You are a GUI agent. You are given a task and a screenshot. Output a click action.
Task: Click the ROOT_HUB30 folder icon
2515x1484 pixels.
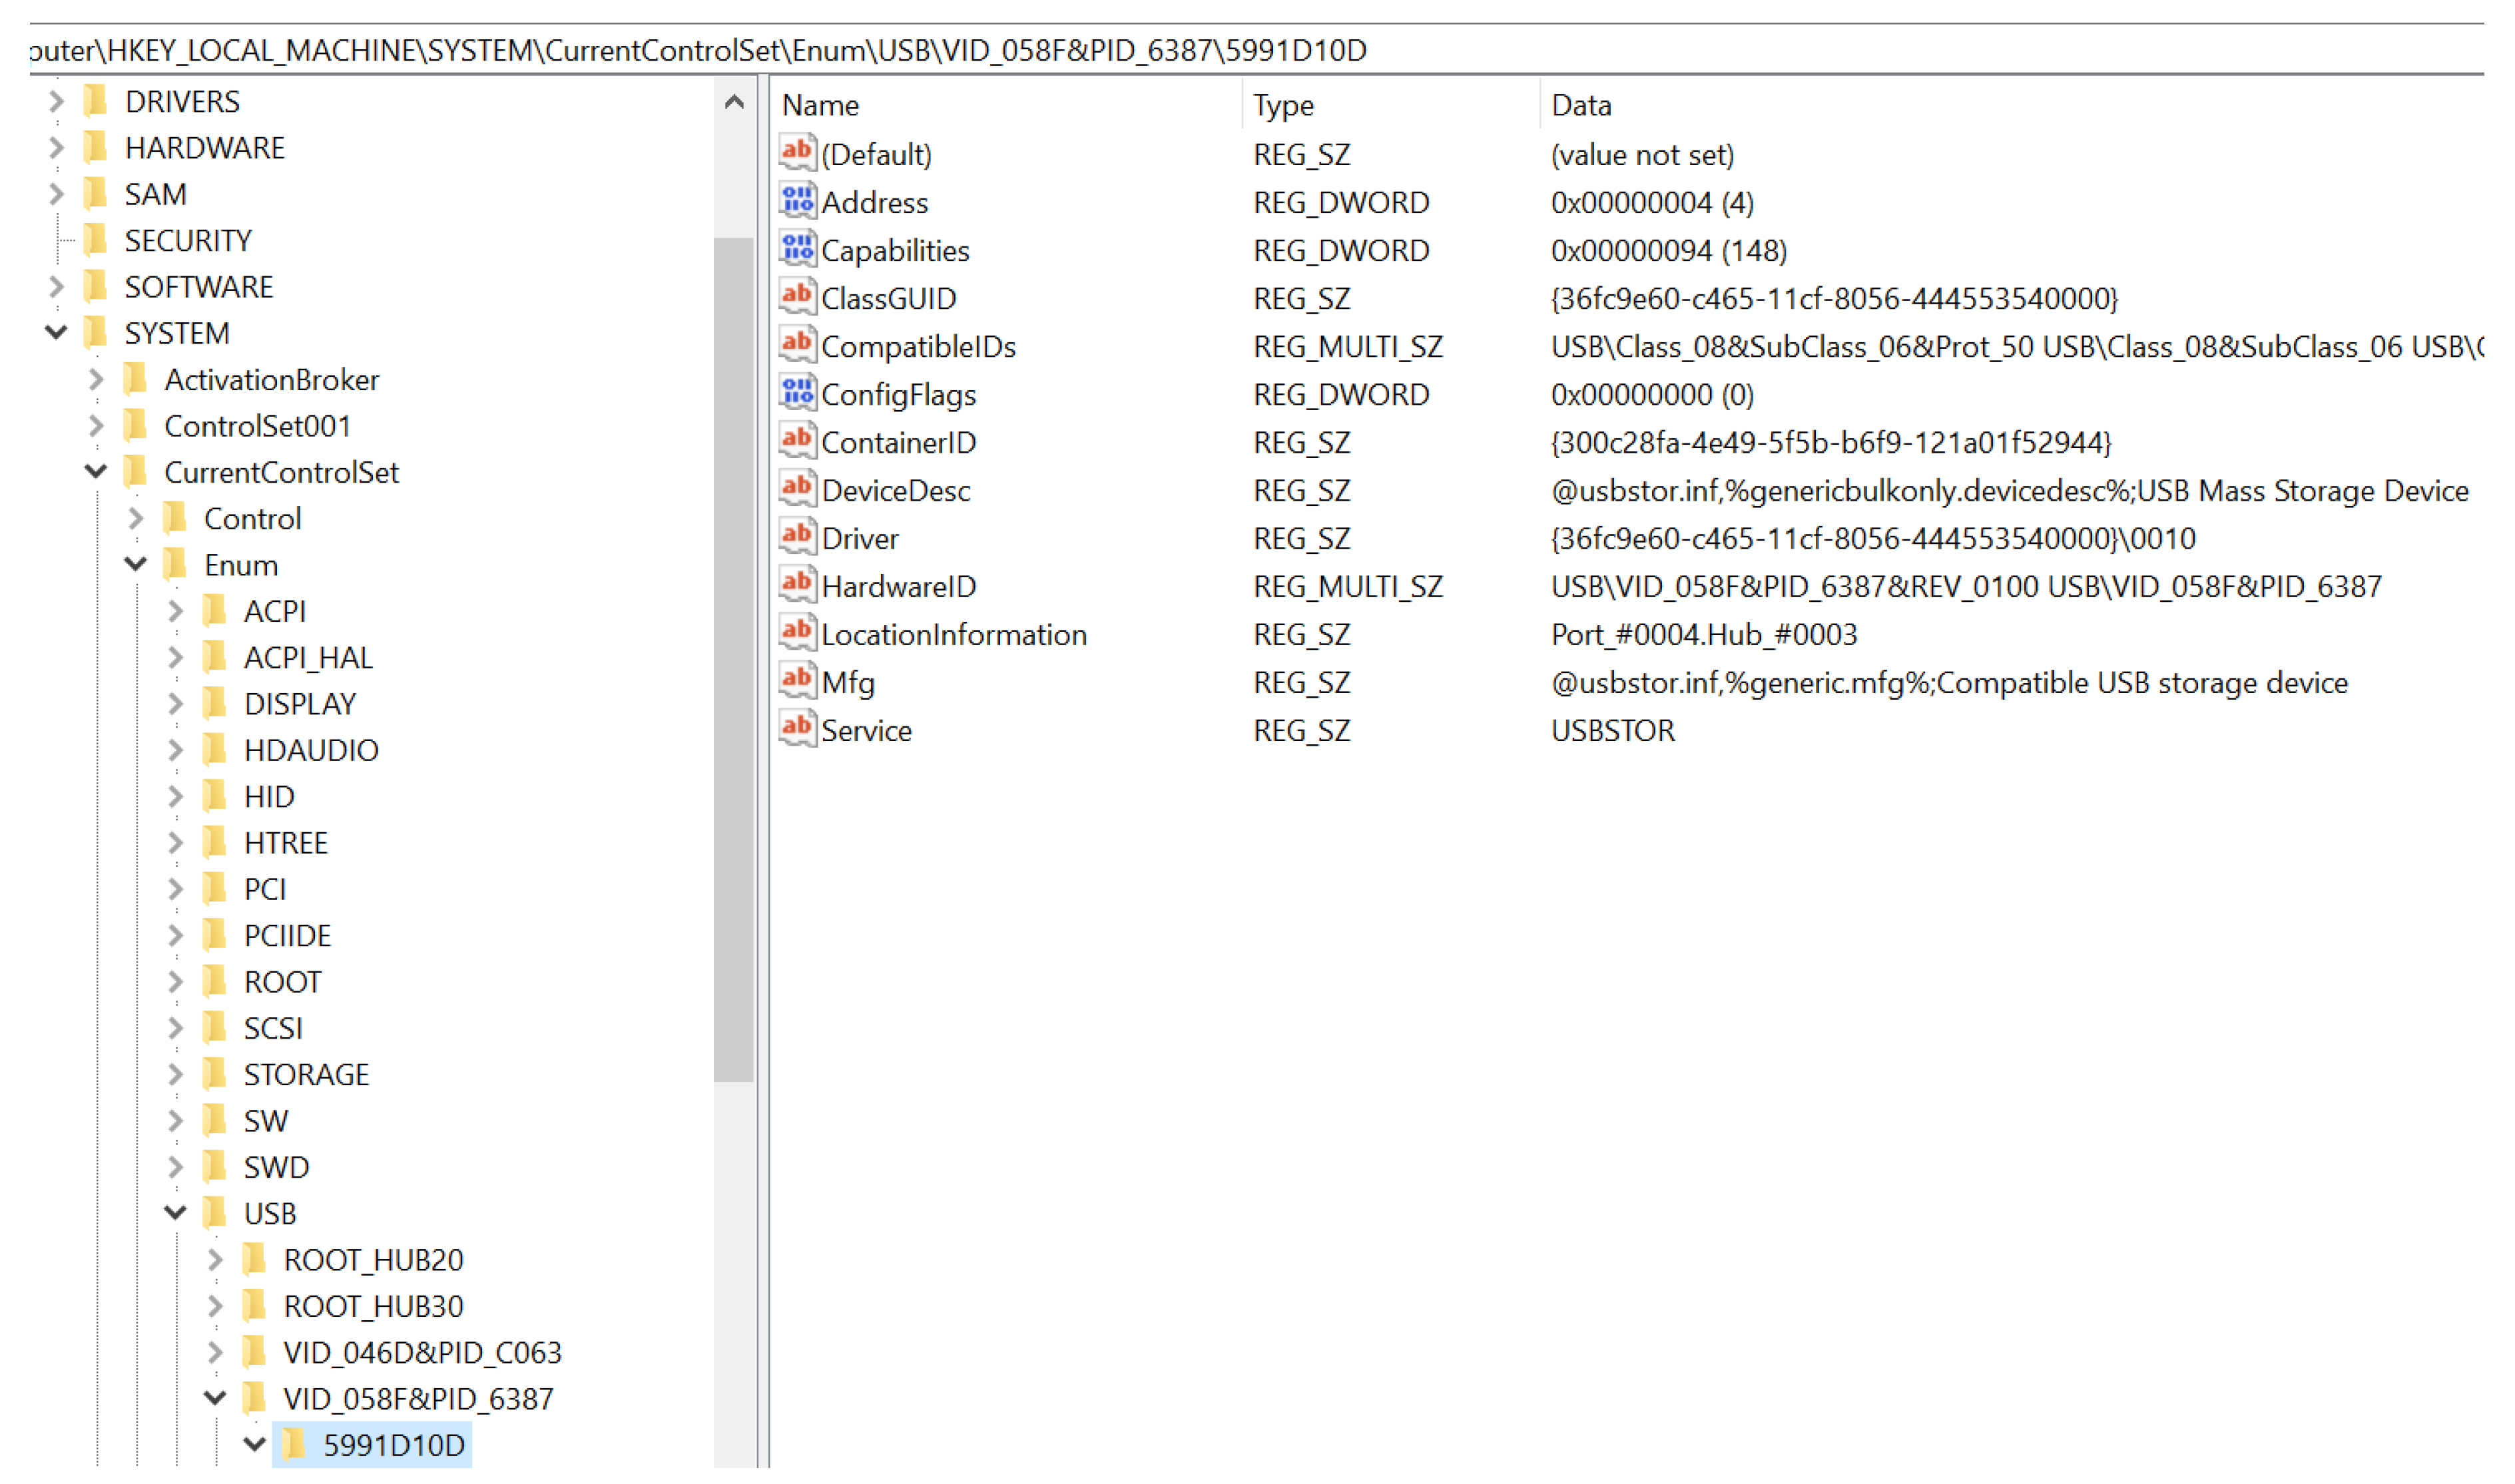[255, 1306]
